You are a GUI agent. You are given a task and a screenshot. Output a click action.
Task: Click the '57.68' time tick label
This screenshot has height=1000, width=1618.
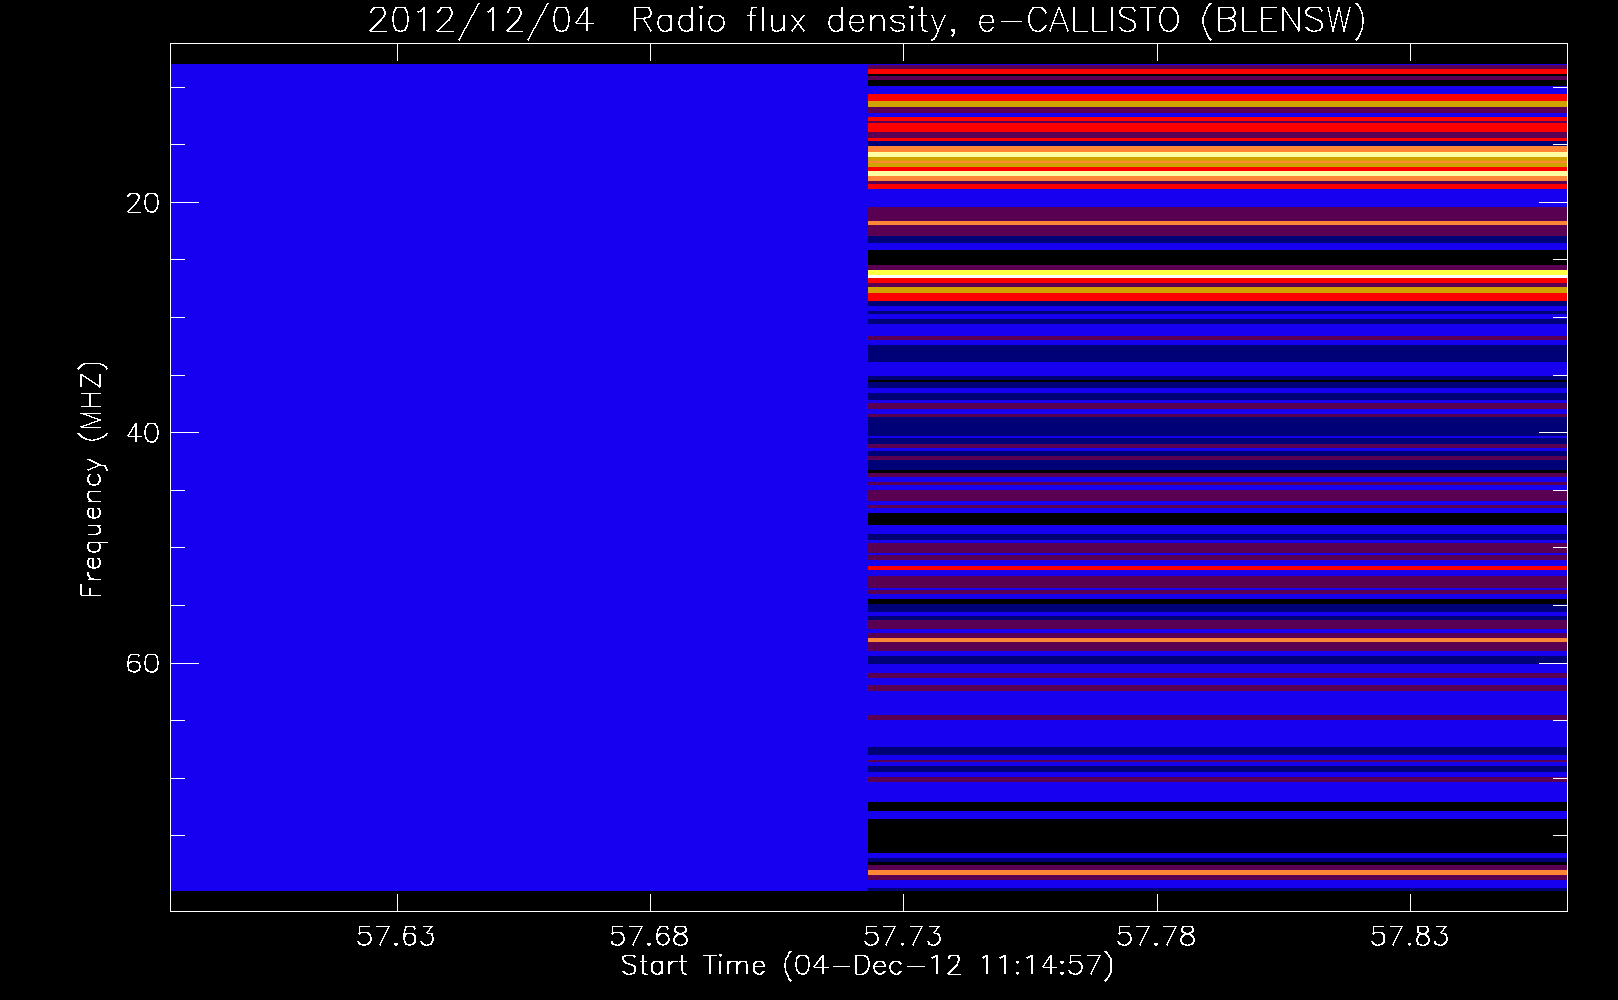(x=650, y=937)
